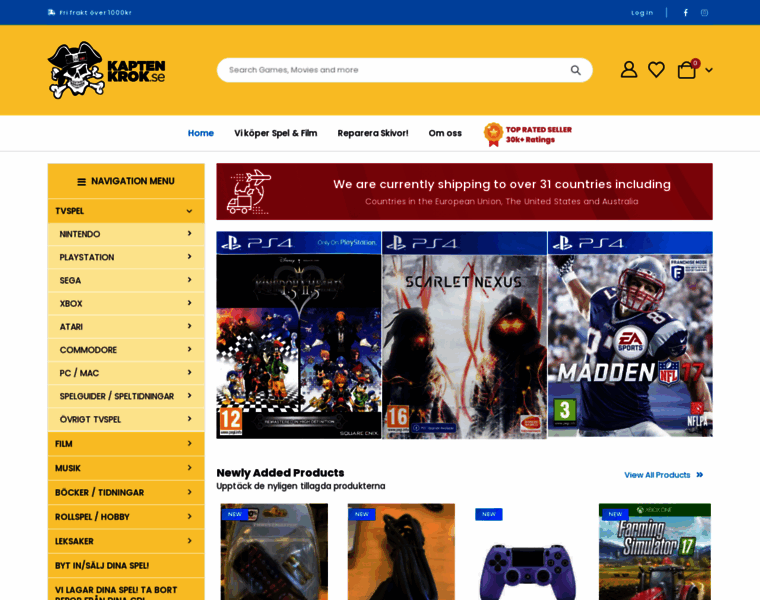
Task: Open Vi köper Spel & Film page
Action: 276,133
